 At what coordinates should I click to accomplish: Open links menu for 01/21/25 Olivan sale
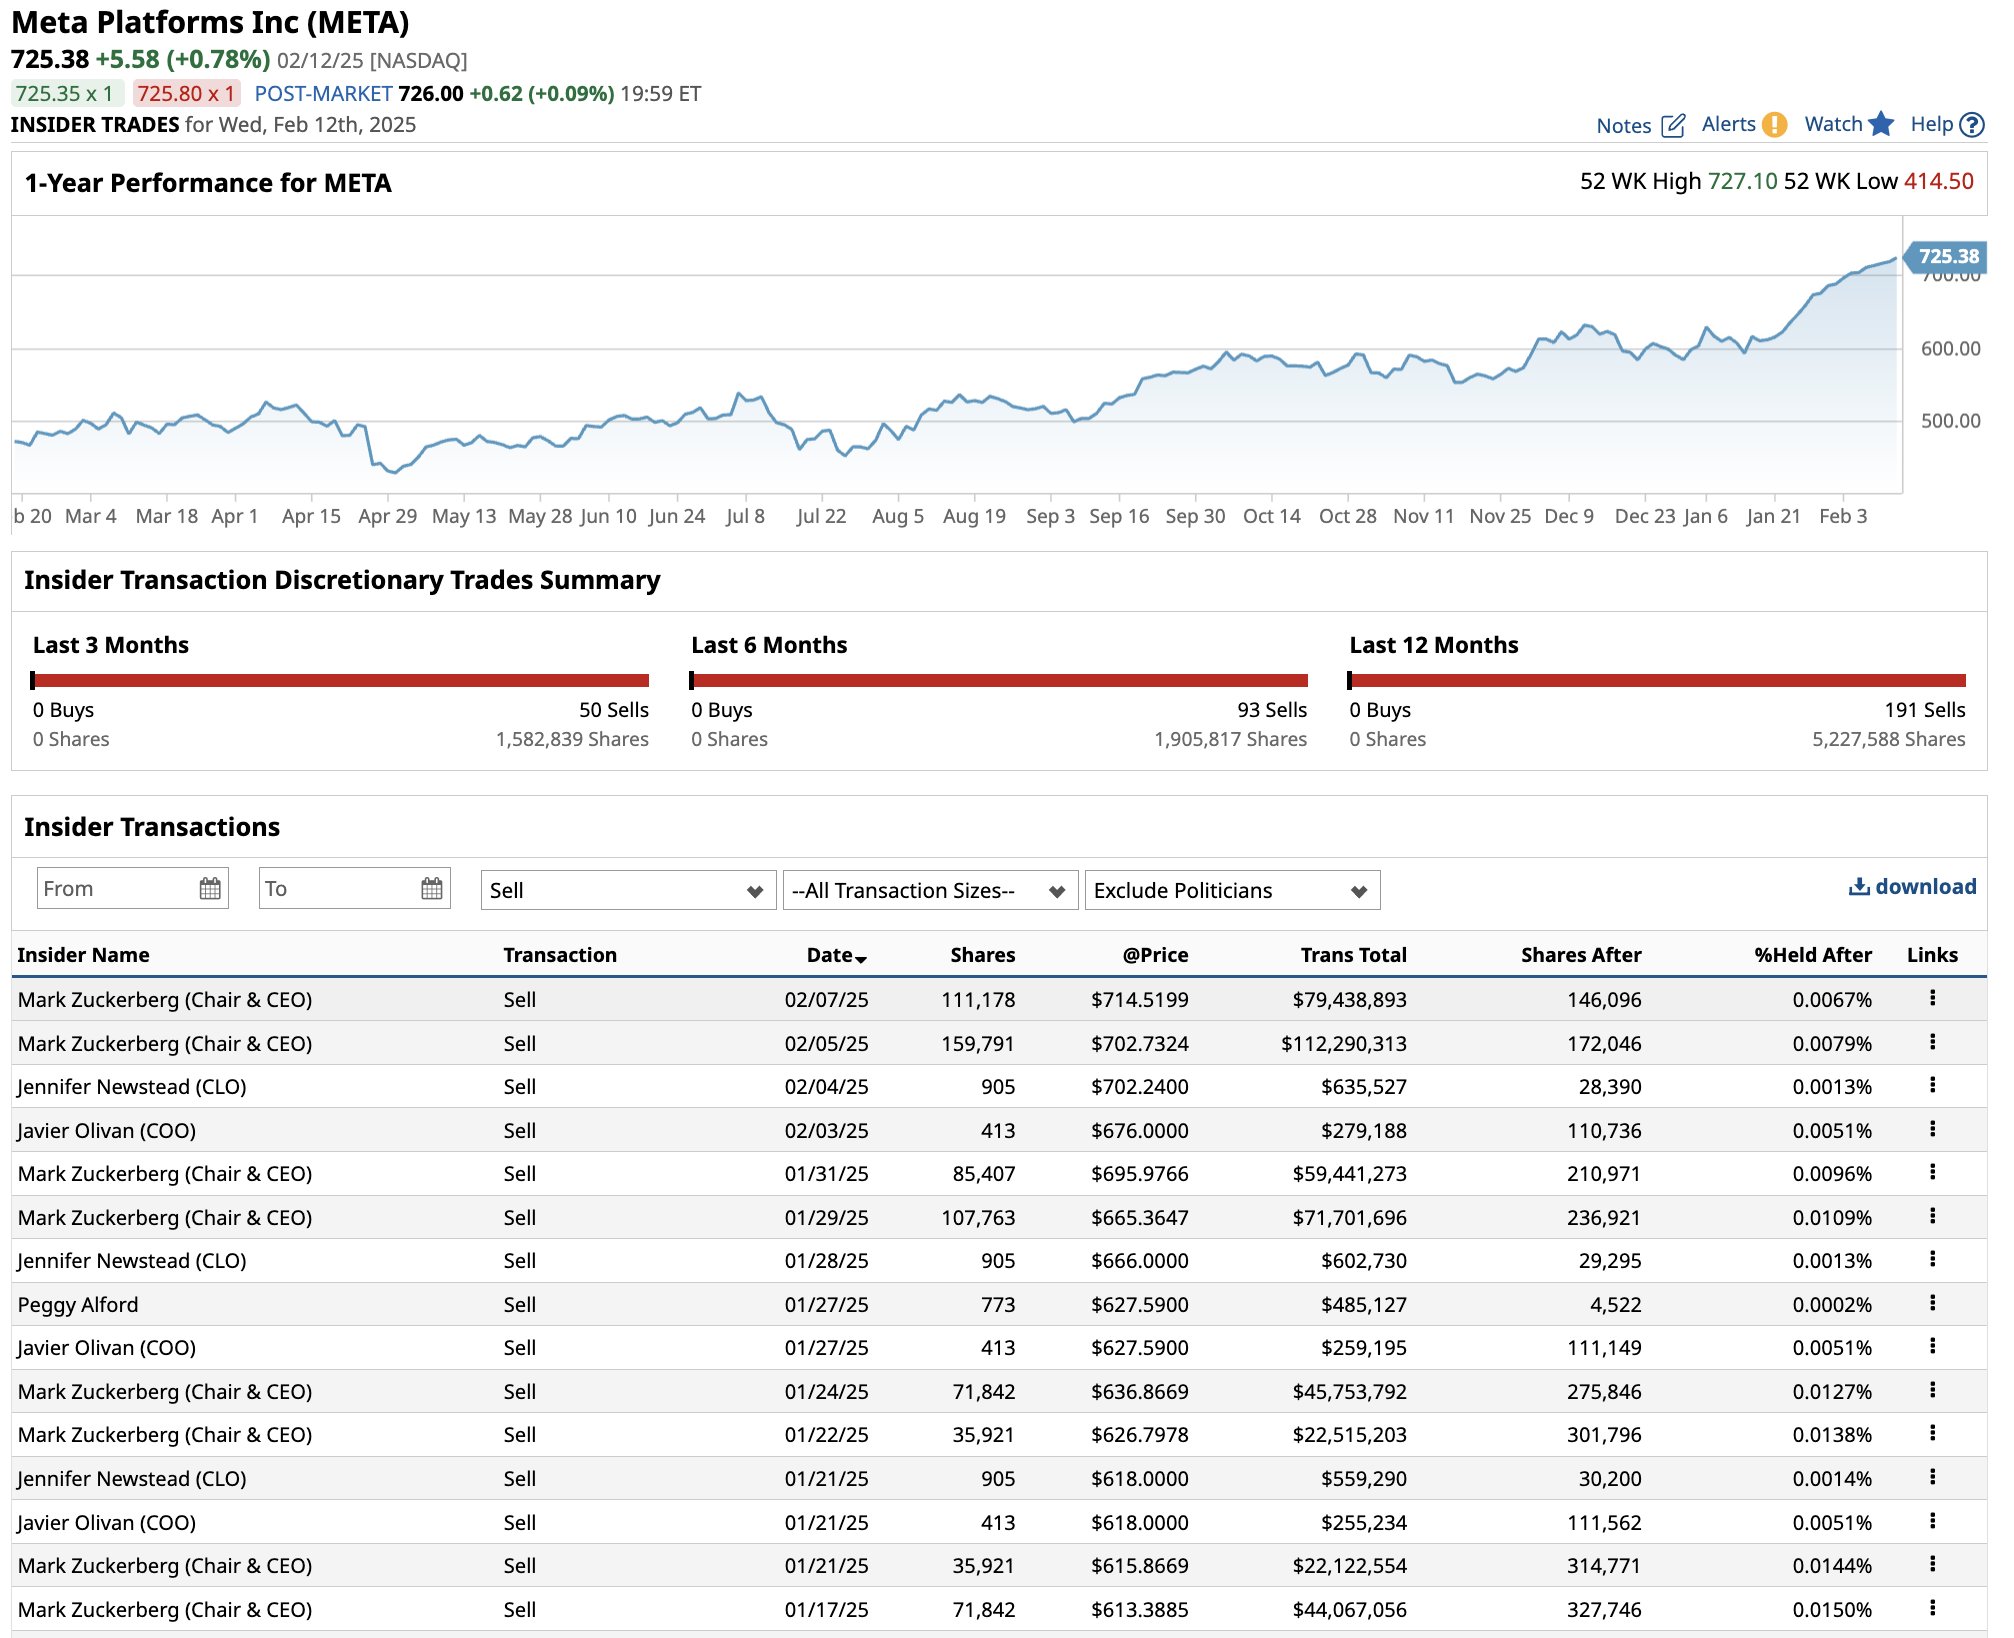[x=1932, y=1521]
